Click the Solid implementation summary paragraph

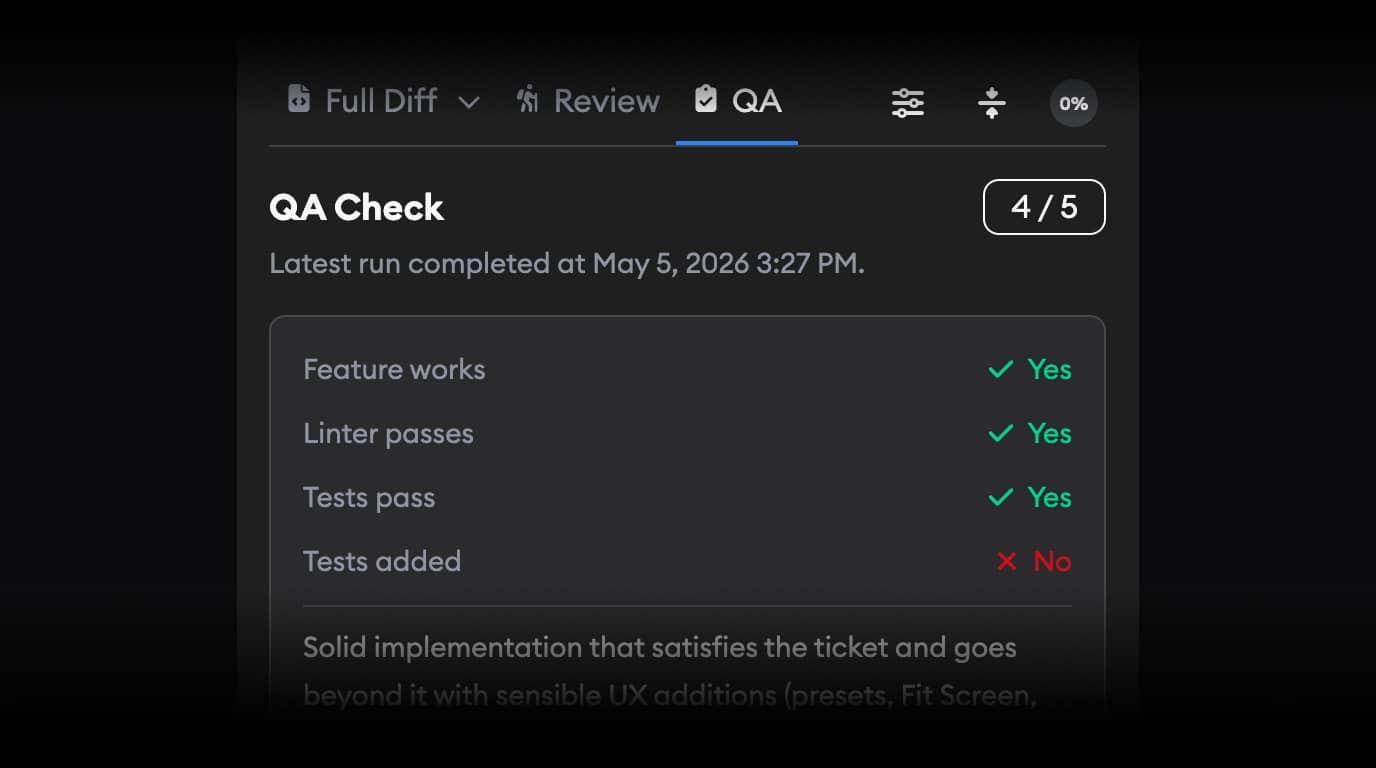click(x=669, y=671)
